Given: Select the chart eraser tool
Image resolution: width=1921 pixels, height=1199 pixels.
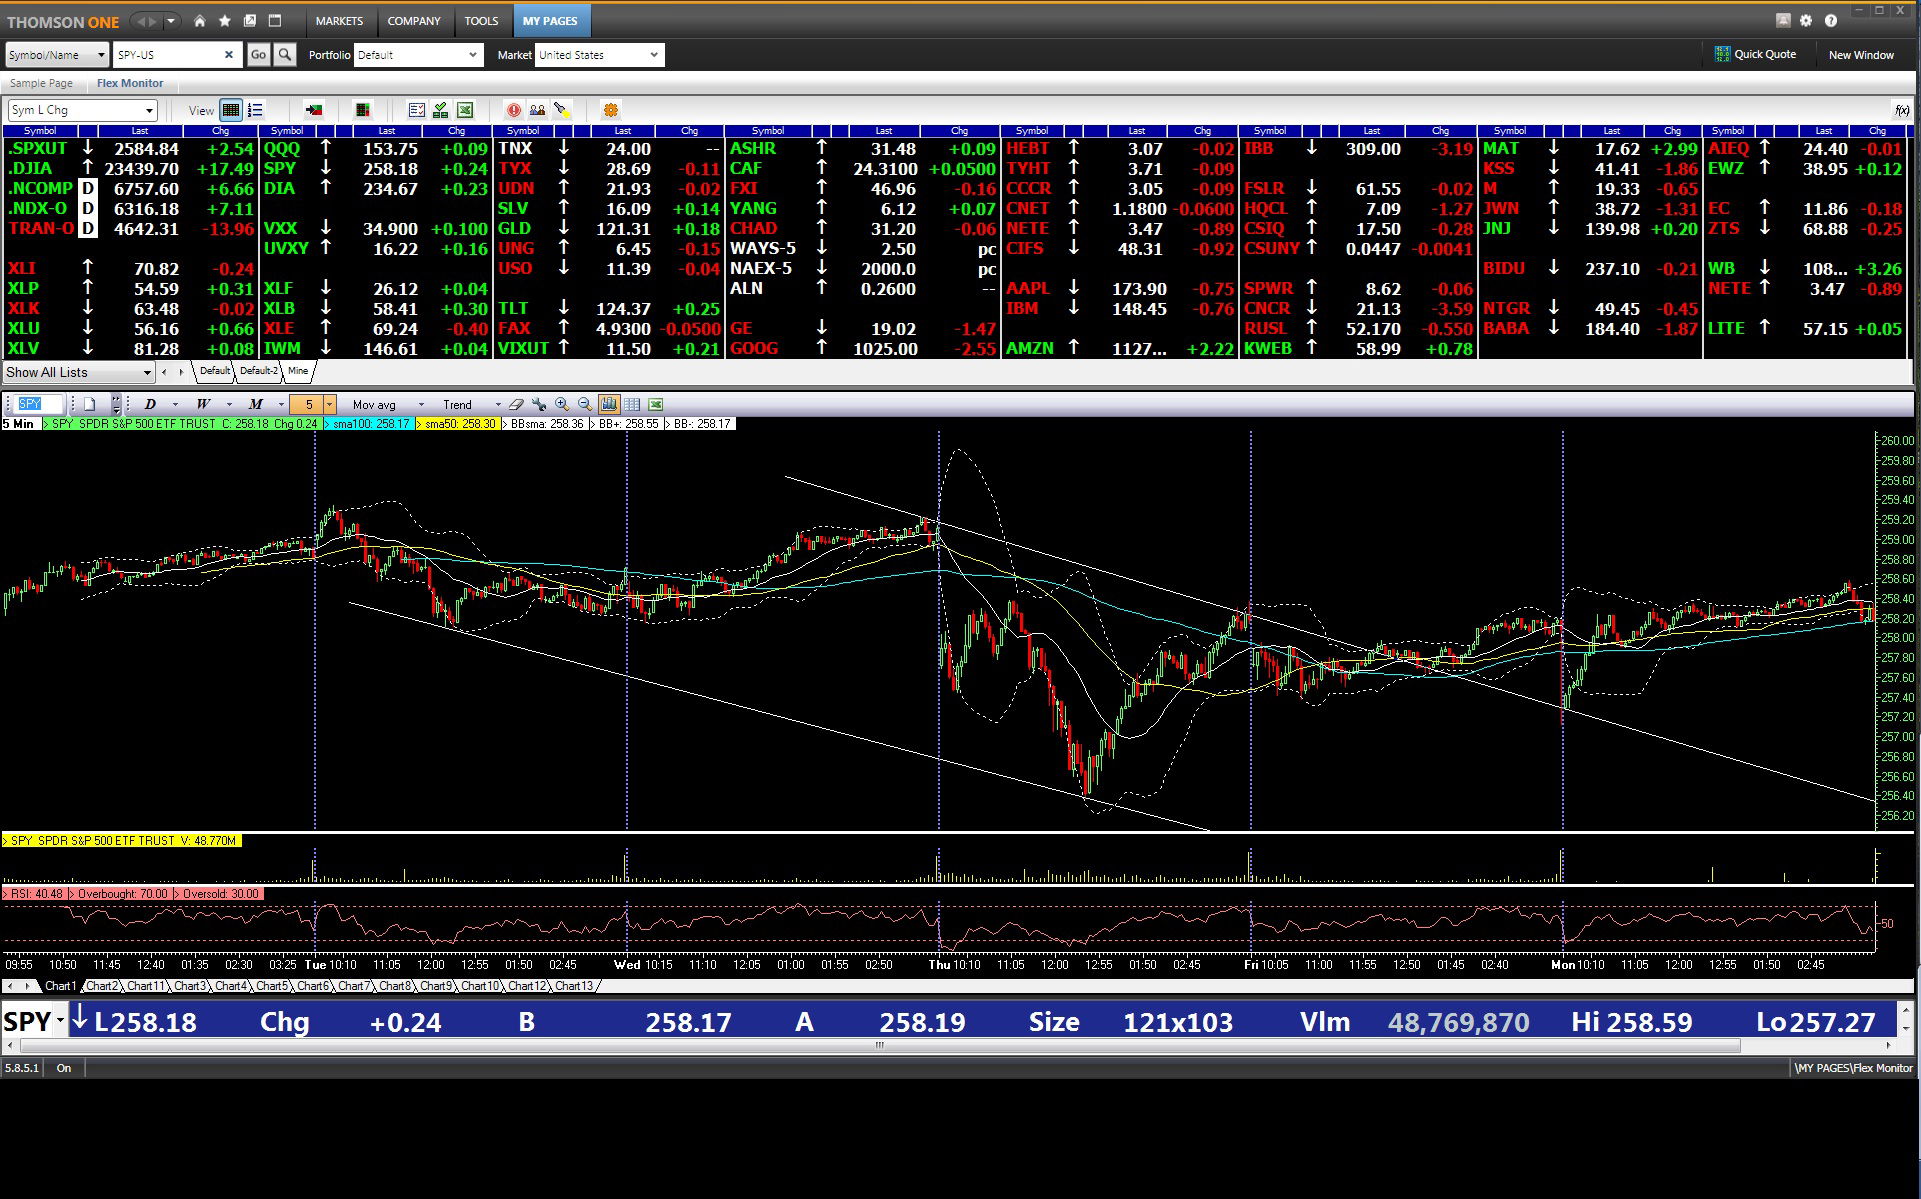Looking at the screenshot, I should [516, 404].
